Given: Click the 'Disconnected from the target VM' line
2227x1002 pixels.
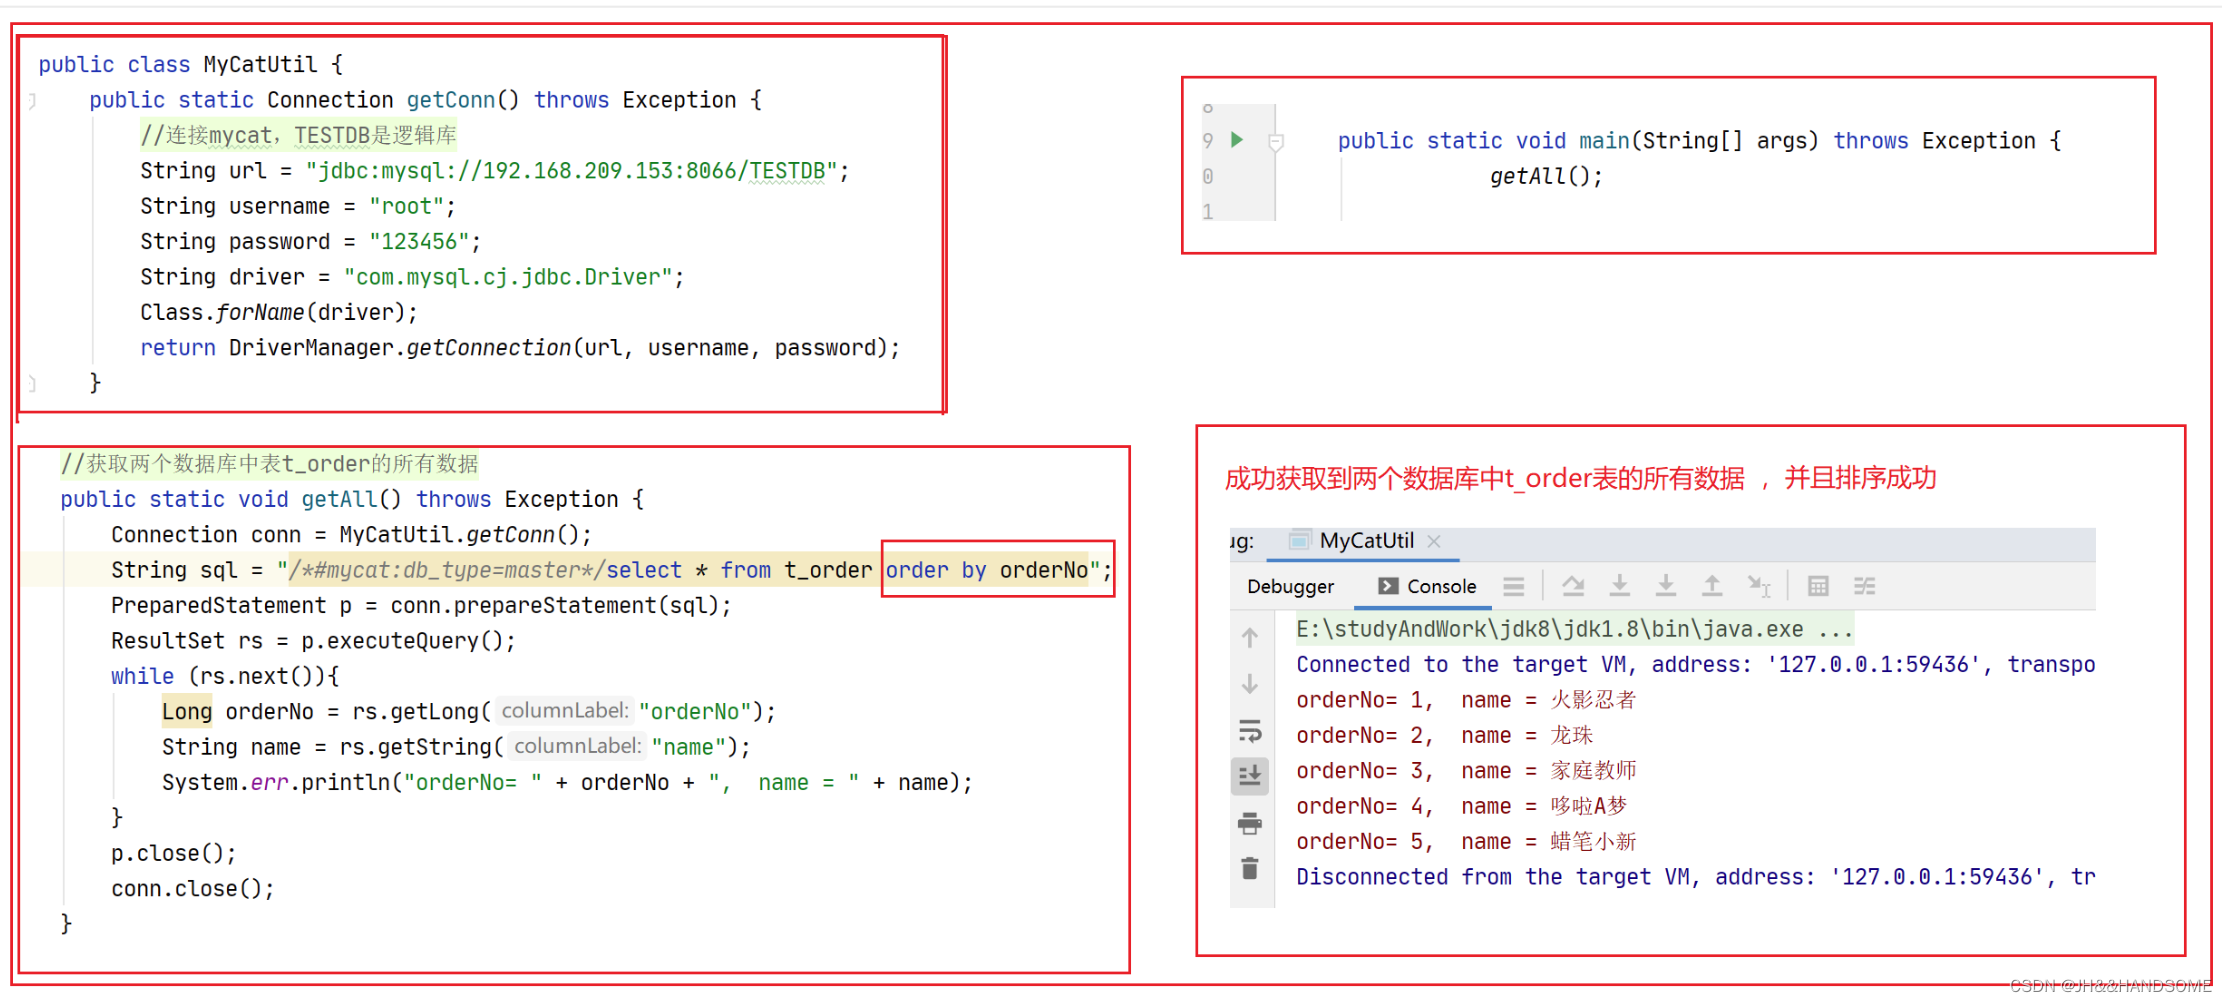Looking at the screenshot, I should pos(1695,877).
